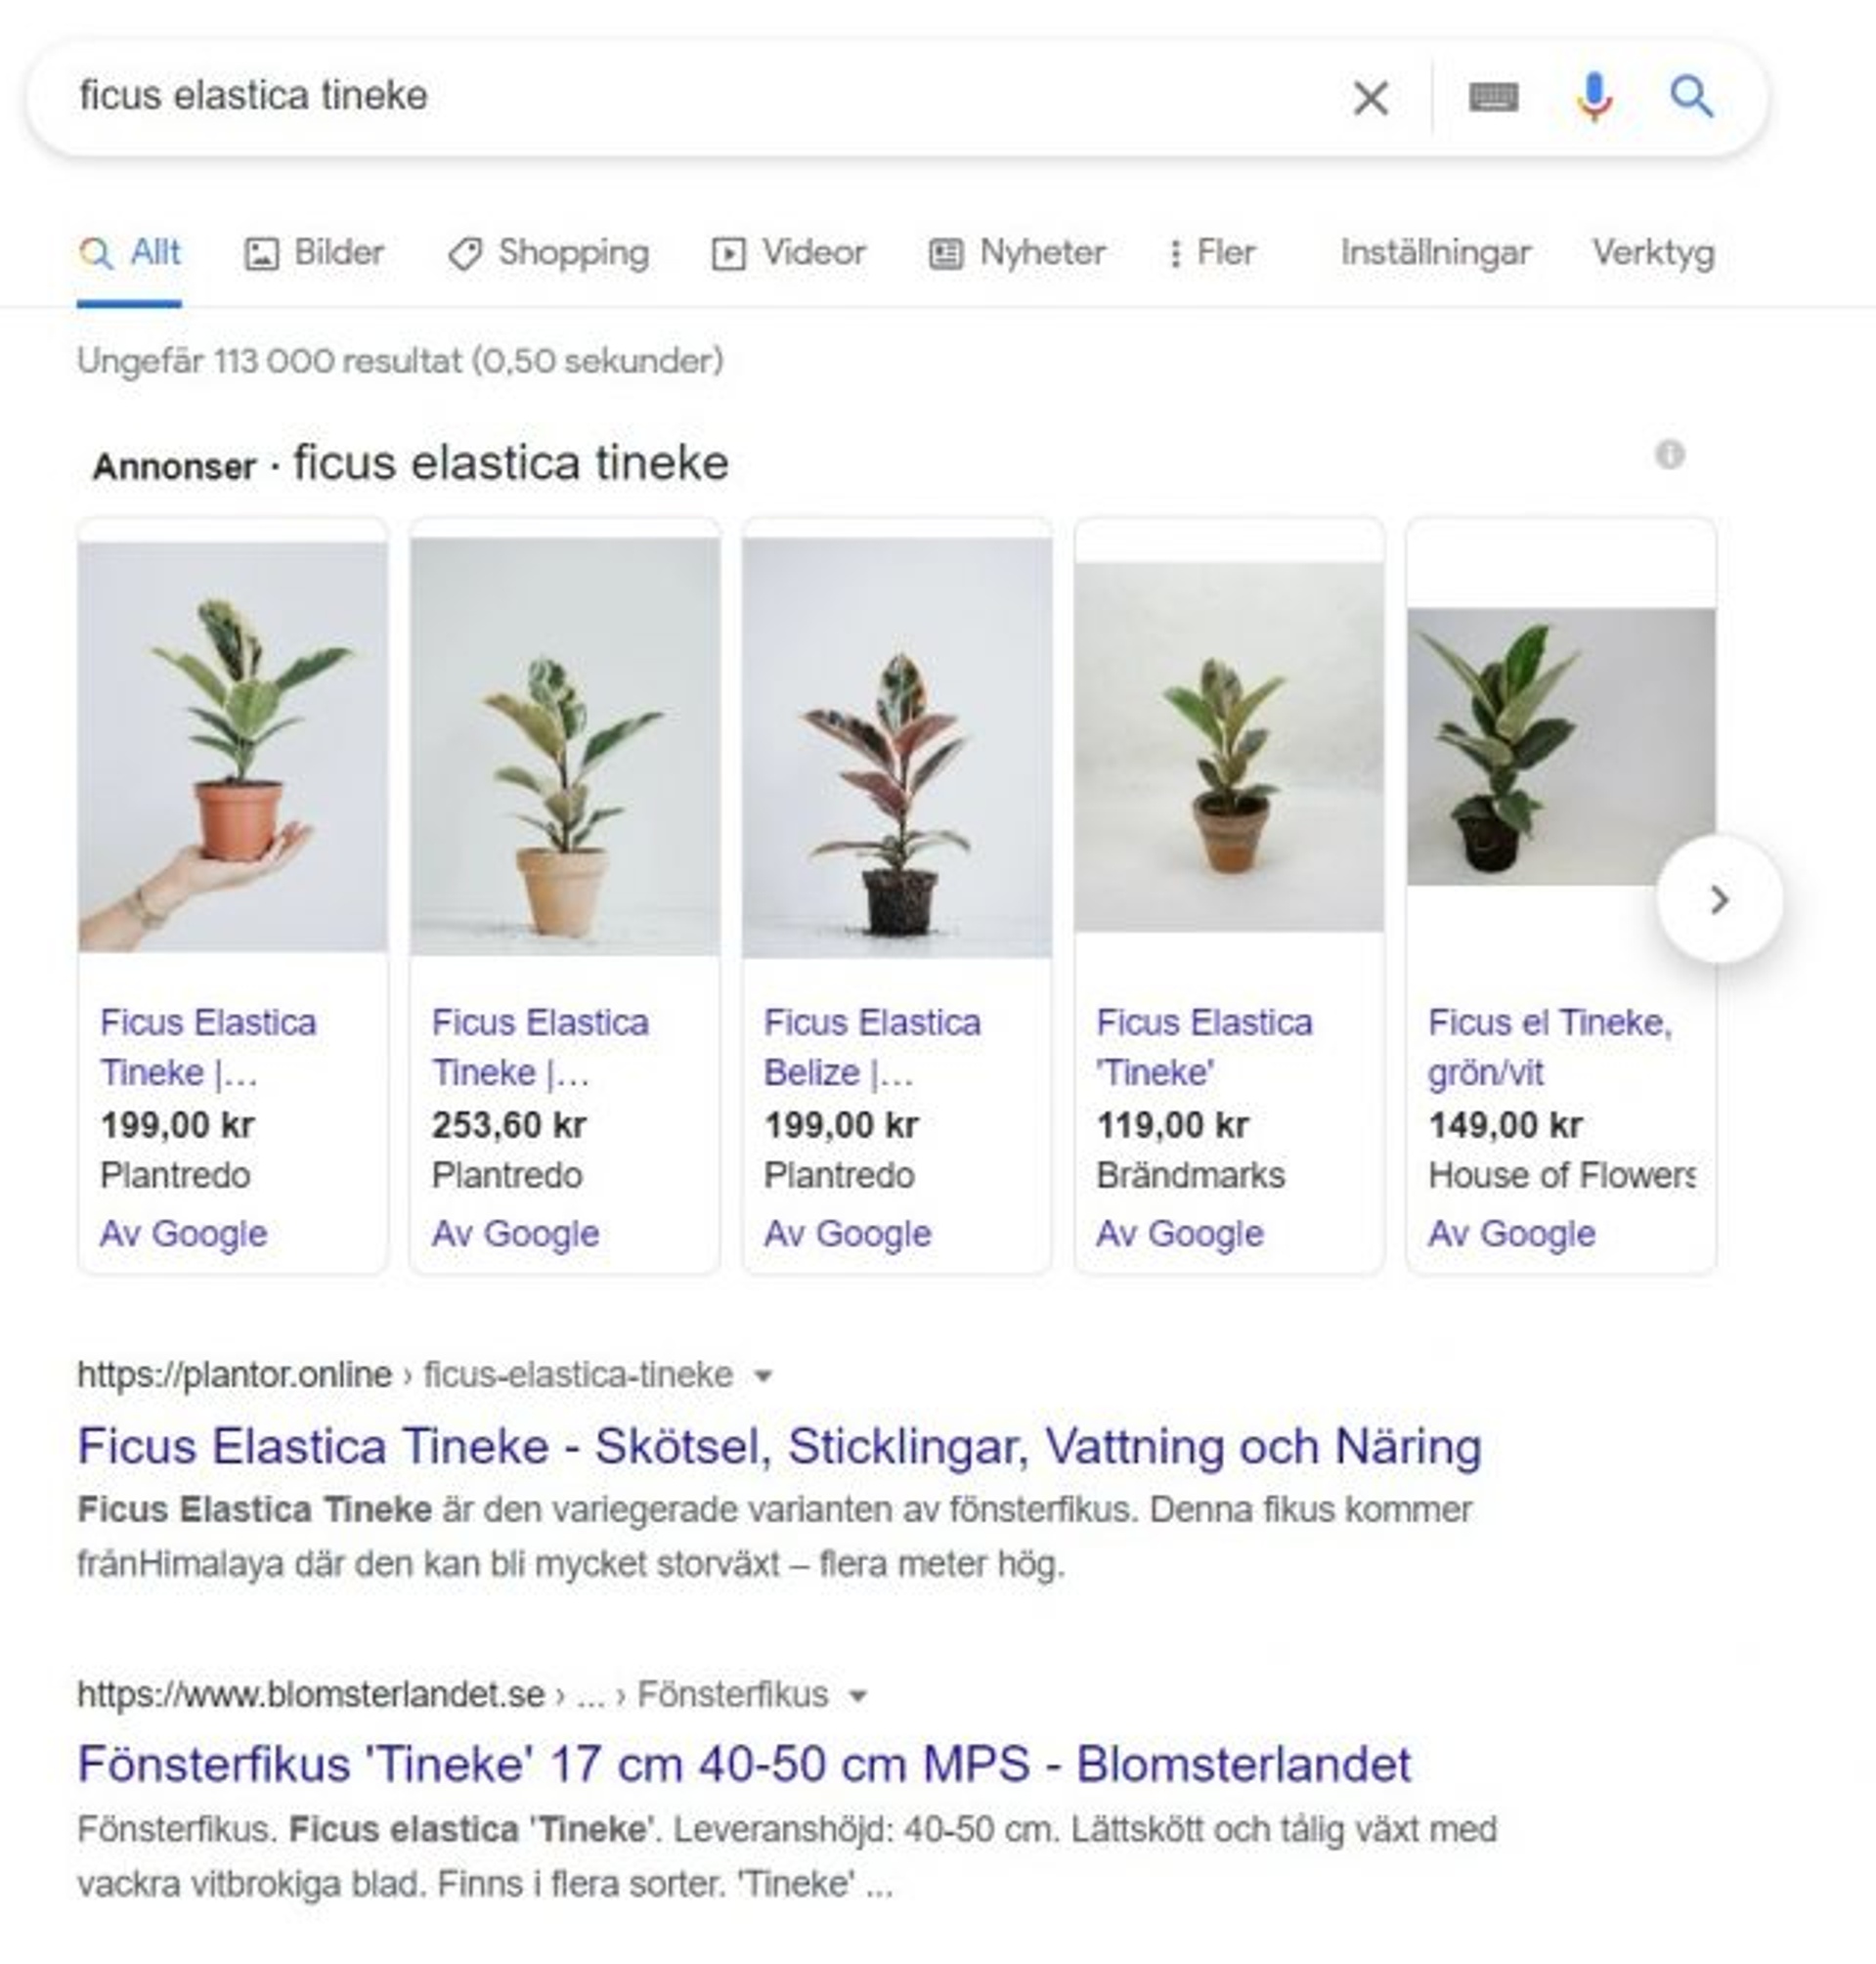Open Fönsterfikus 'Tineke' Blomsterlandet result
The height and width of the screenshot is (1964, 1876).
click(x=744, y=1764)
